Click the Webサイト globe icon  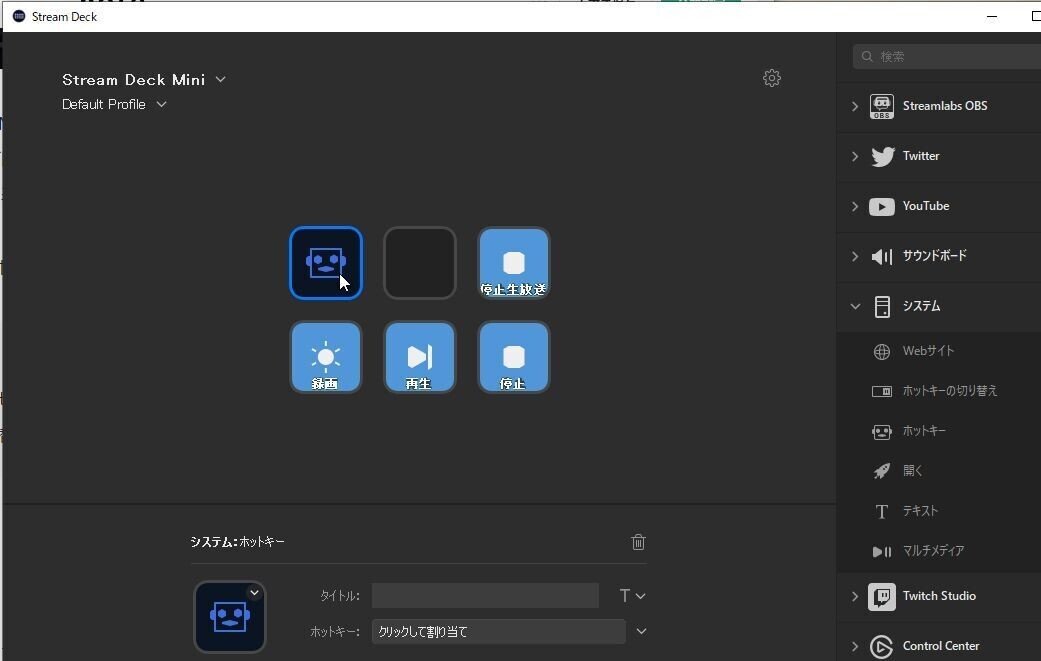point(882,351)
